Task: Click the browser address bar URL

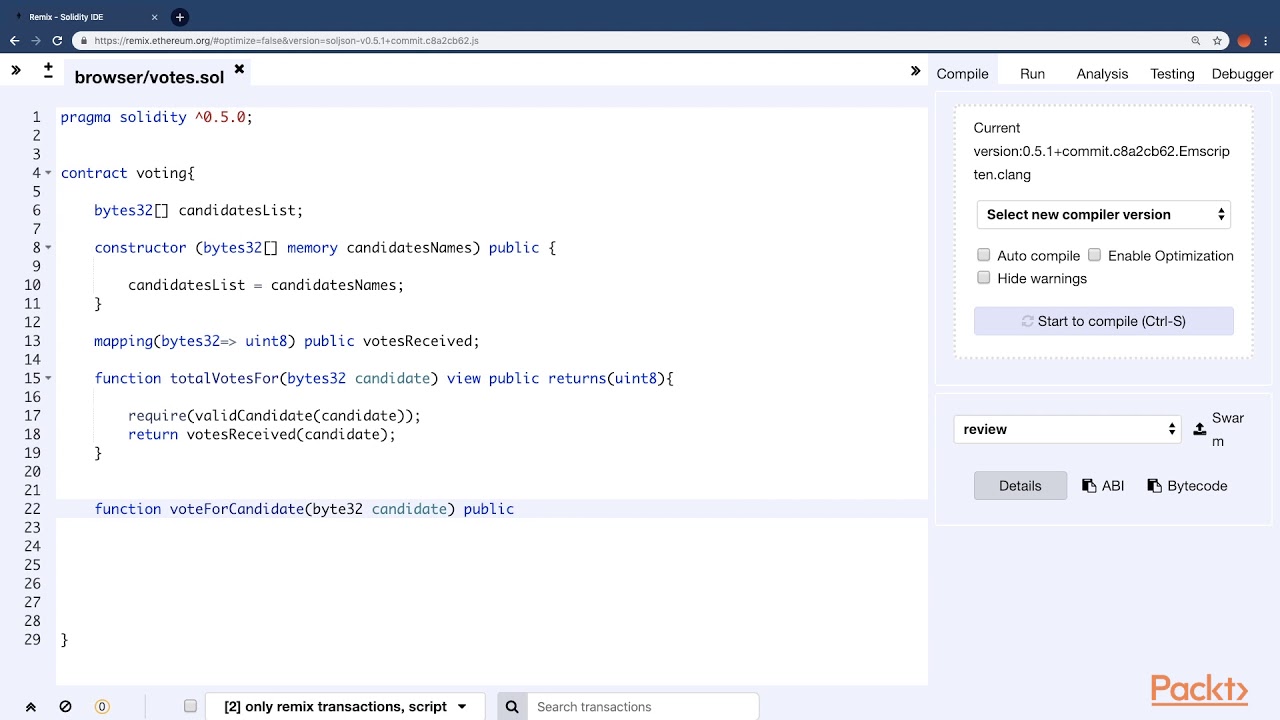Action: point(286,41)
